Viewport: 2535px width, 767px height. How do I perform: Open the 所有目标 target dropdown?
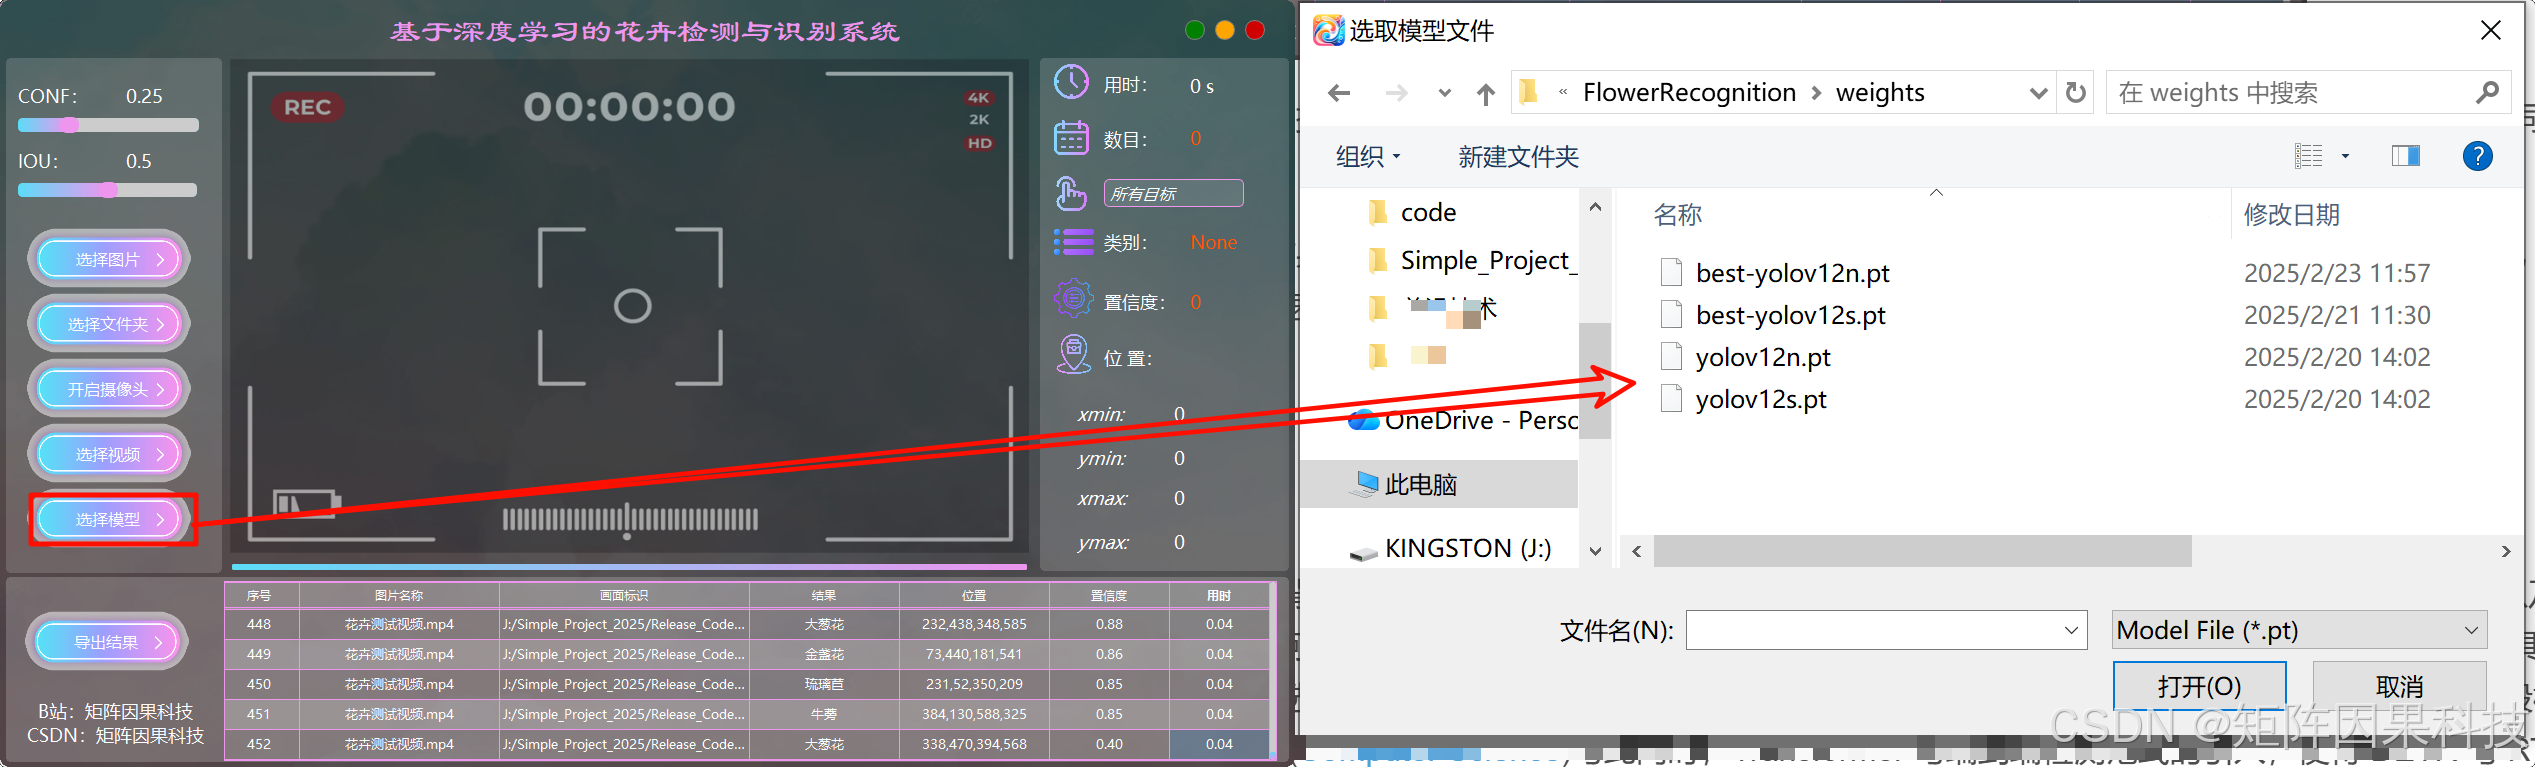coord(1173,193)
